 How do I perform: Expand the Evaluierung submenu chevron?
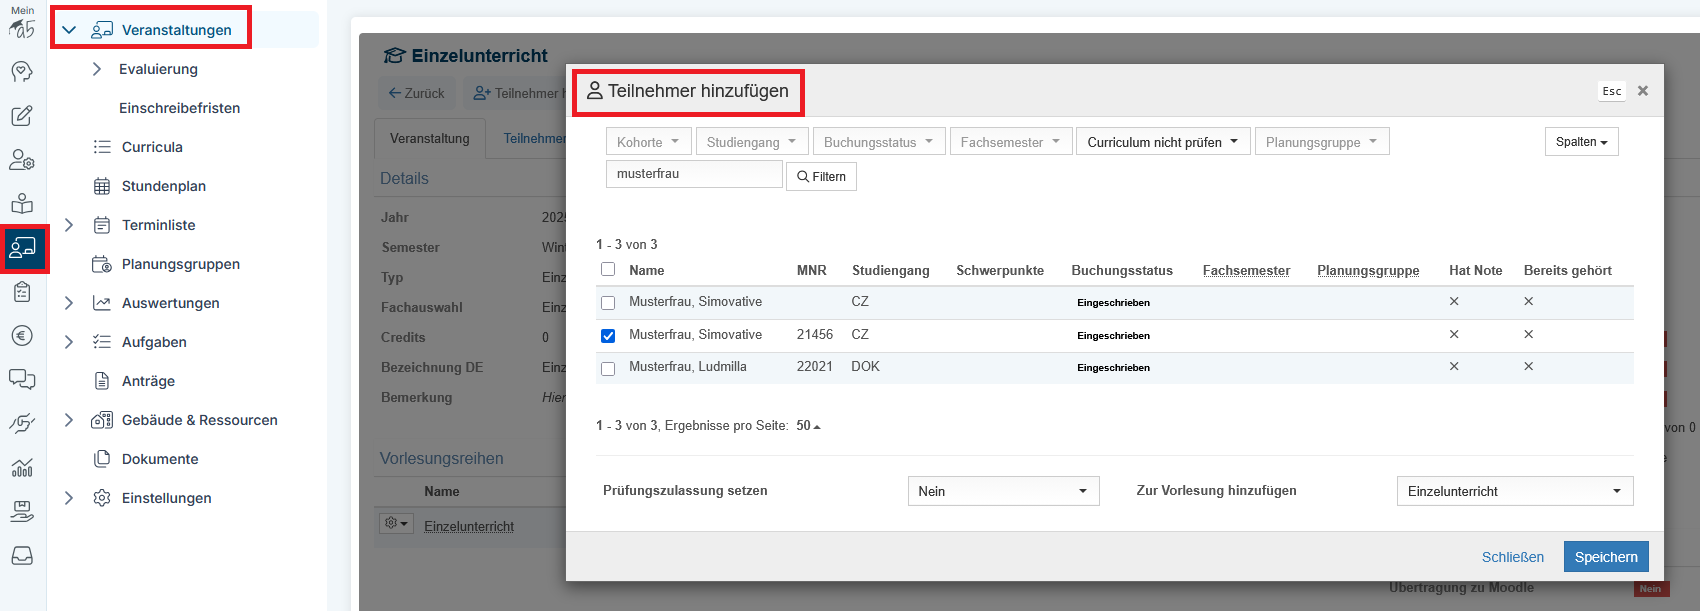coord(97,69)
